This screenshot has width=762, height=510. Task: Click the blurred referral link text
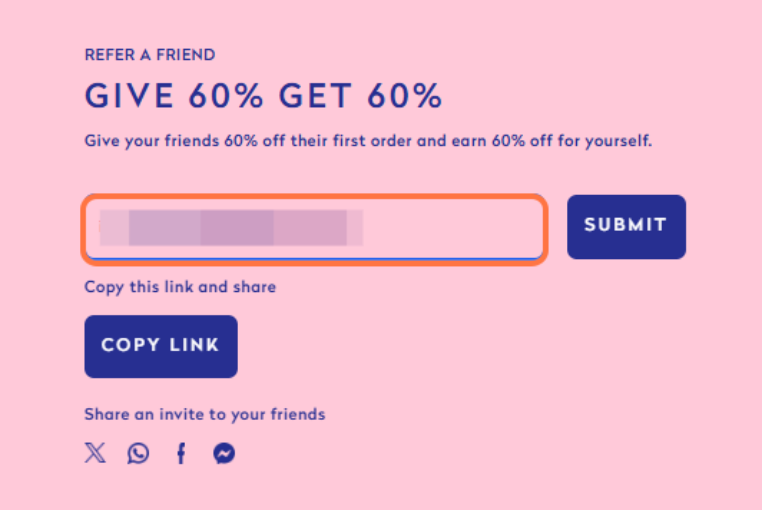click(x=232, y=228)
